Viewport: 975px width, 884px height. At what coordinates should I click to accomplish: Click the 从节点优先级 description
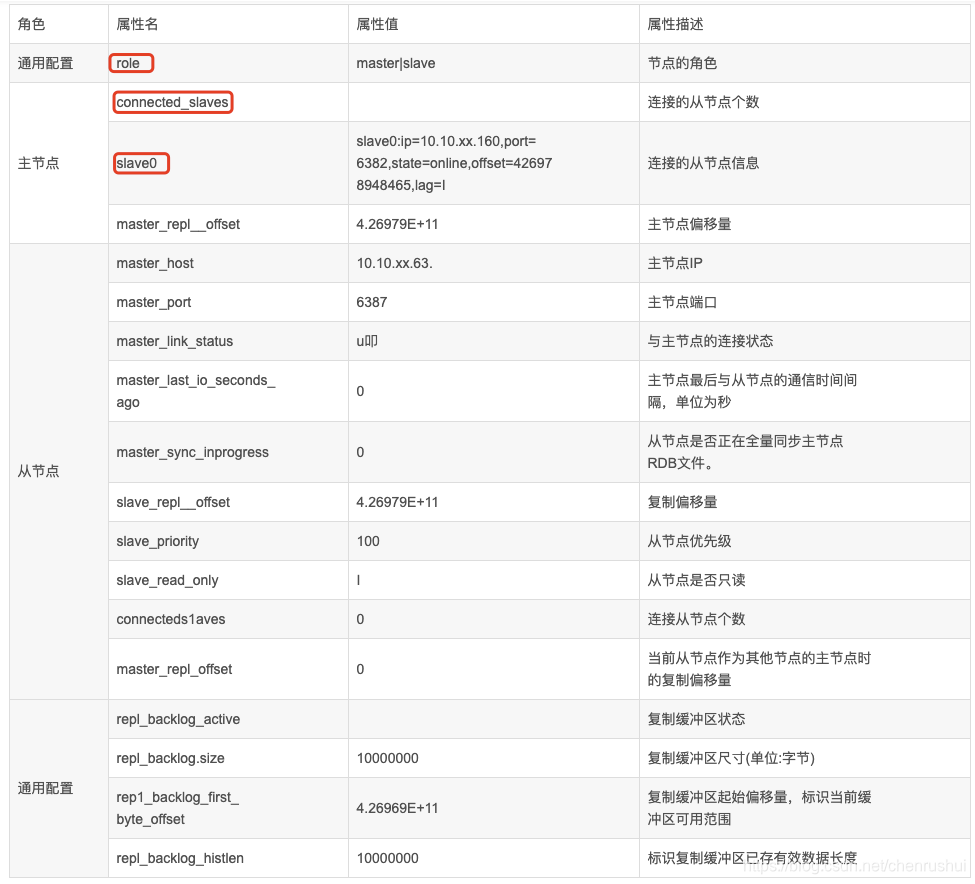point(689,541)
